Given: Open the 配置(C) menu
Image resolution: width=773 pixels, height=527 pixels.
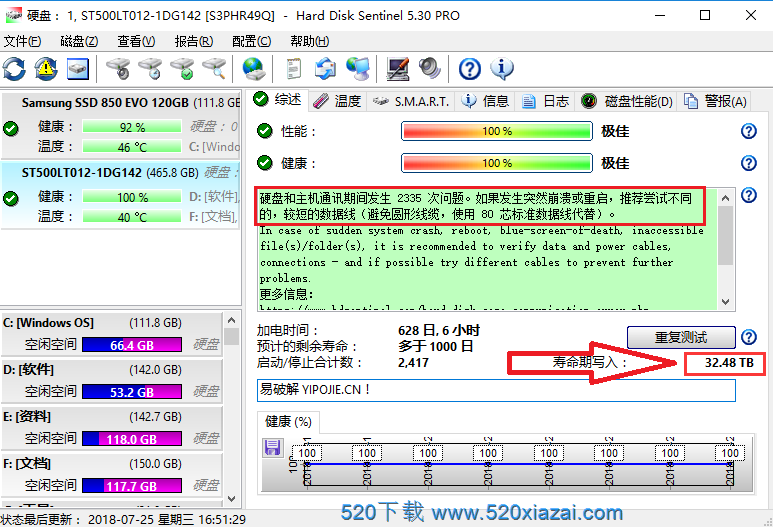Looking at the screenshot, I should pos(251,41).
